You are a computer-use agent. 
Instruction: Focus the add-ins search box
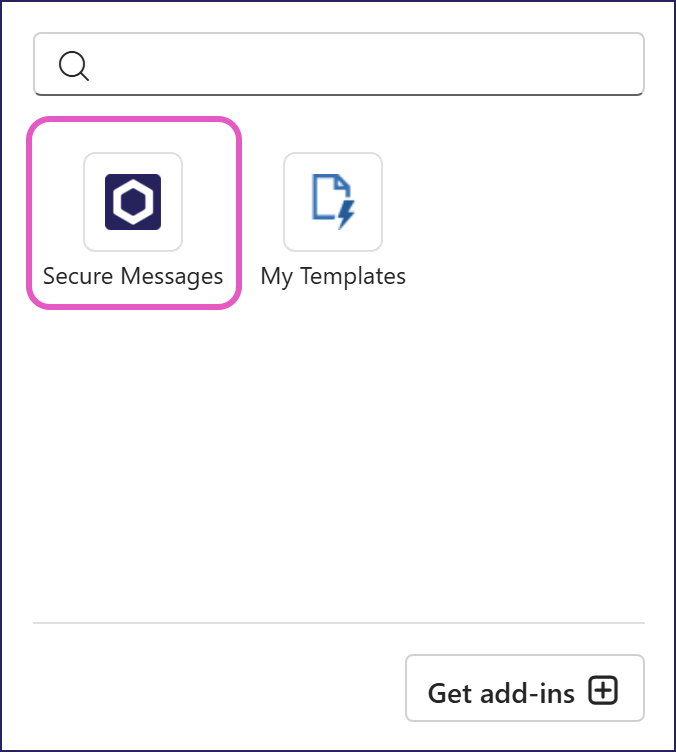(338, 65)
